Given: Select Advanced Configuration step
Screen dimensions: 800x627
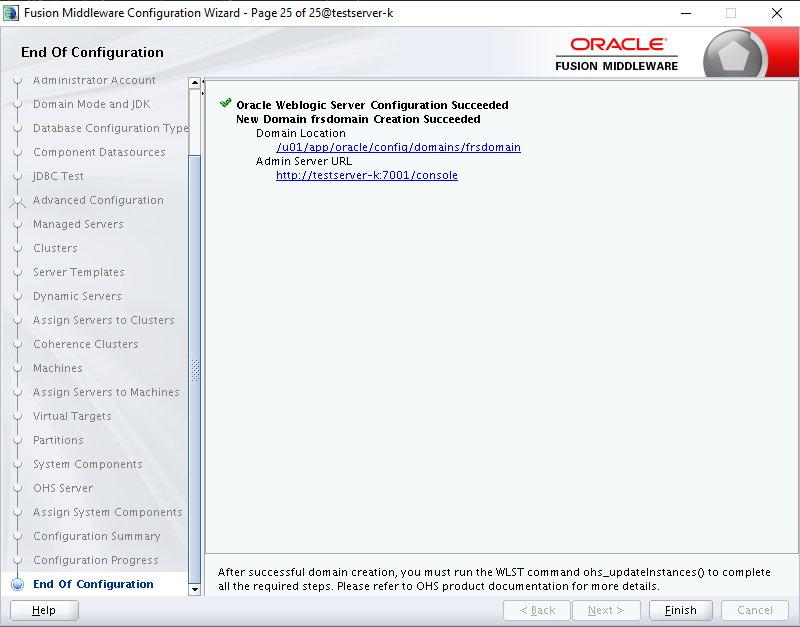Looking at the screenshot, I should click(98, 200).
